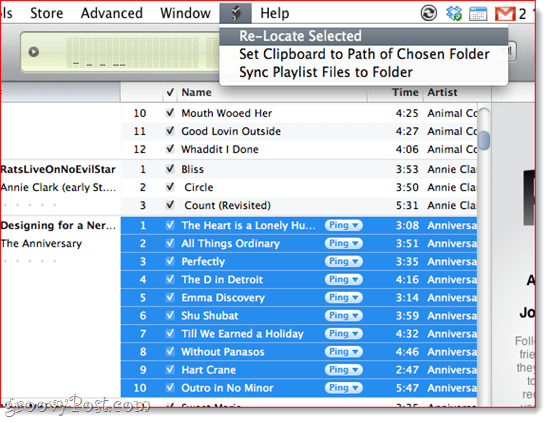Open the Dropbox icon in menu bar

click(x=454, y=14)
